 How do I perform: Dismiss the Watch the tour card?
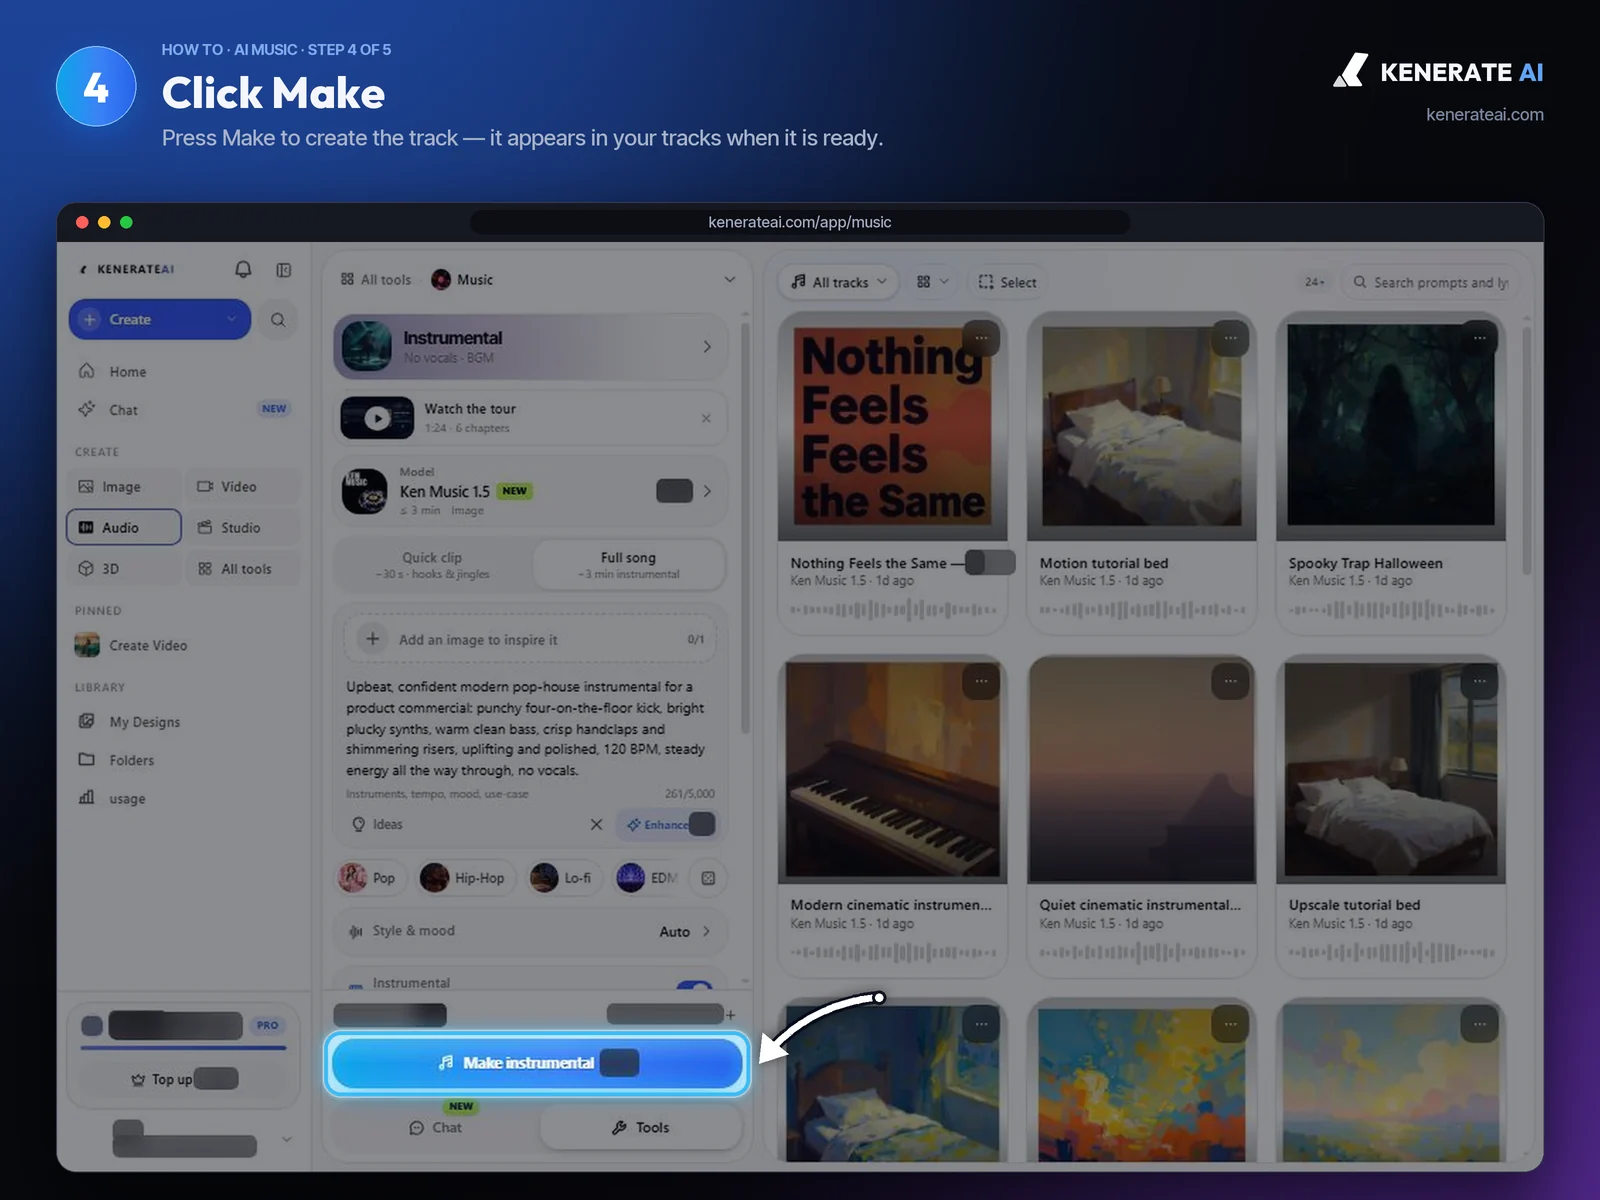pos(706,418)
